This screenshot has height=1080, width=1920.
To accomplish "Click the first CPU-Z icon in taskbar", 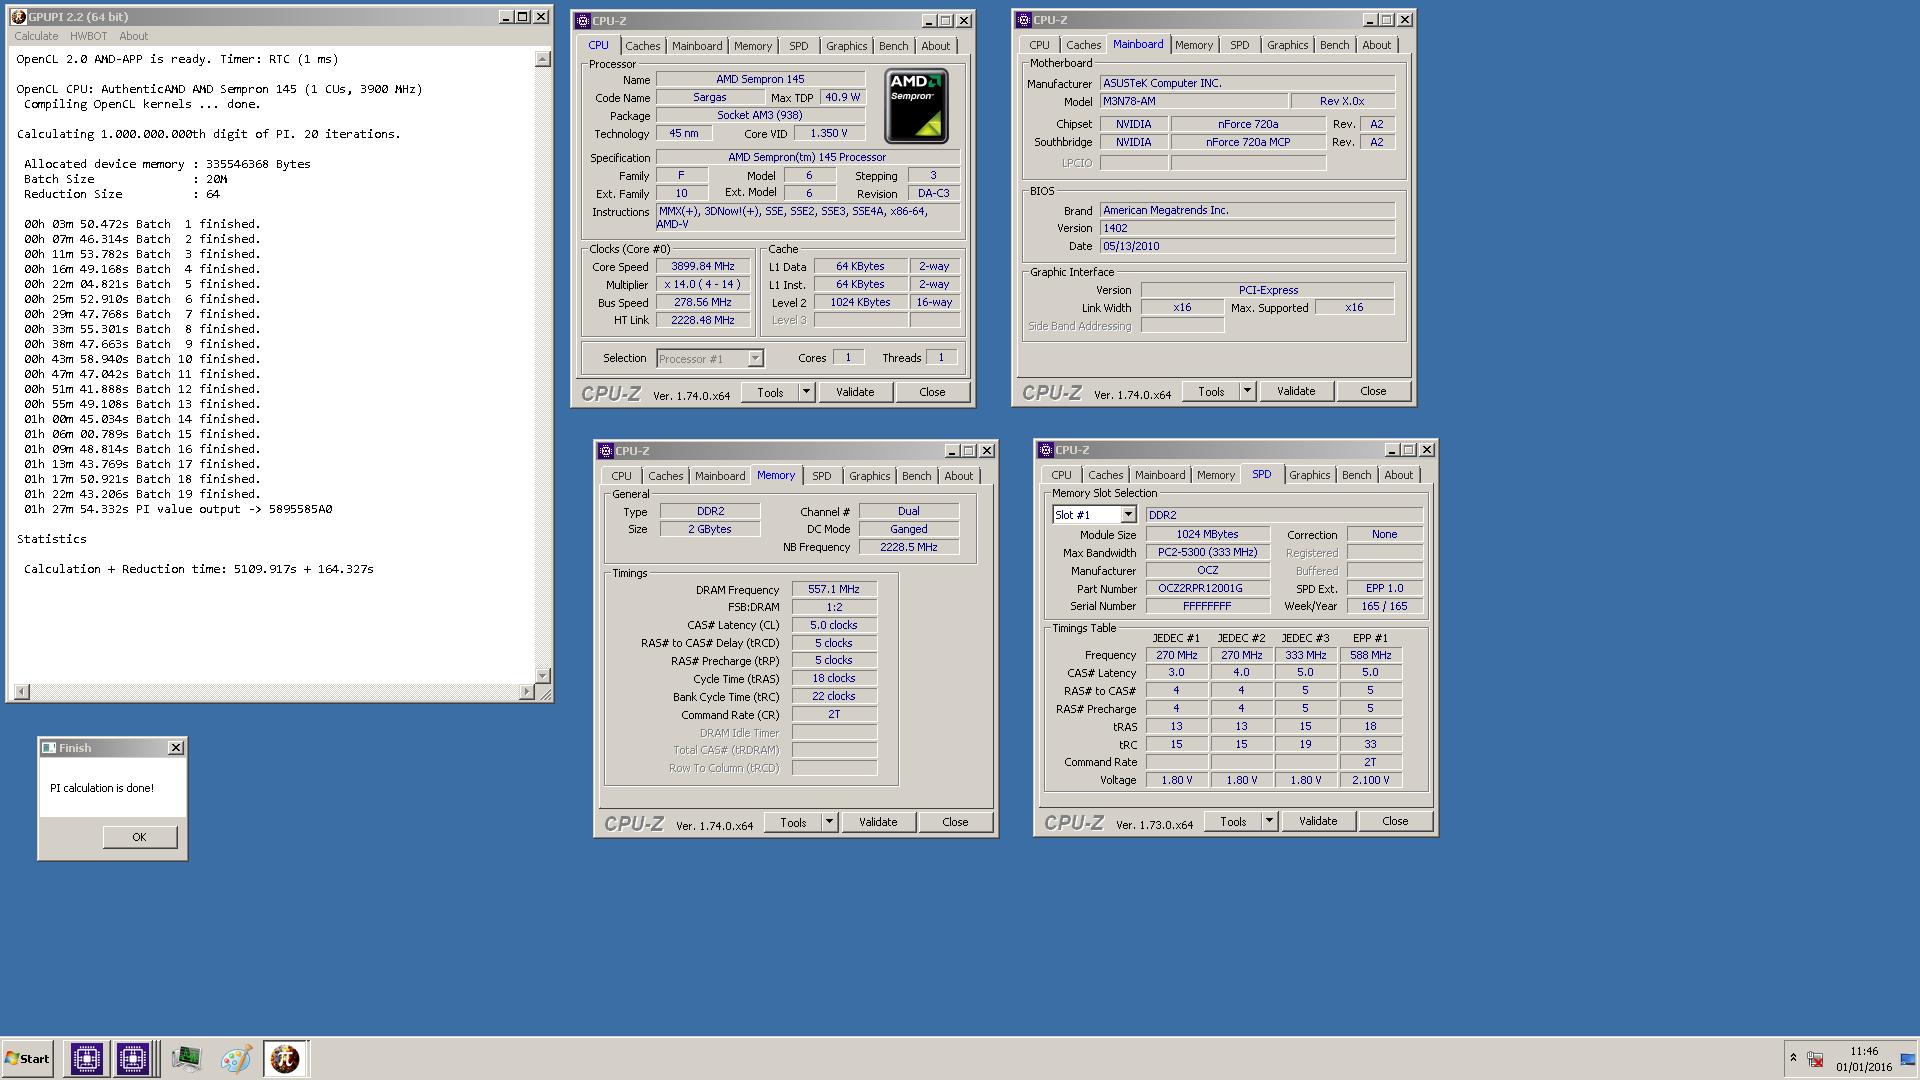I will tap(86, 1058).
